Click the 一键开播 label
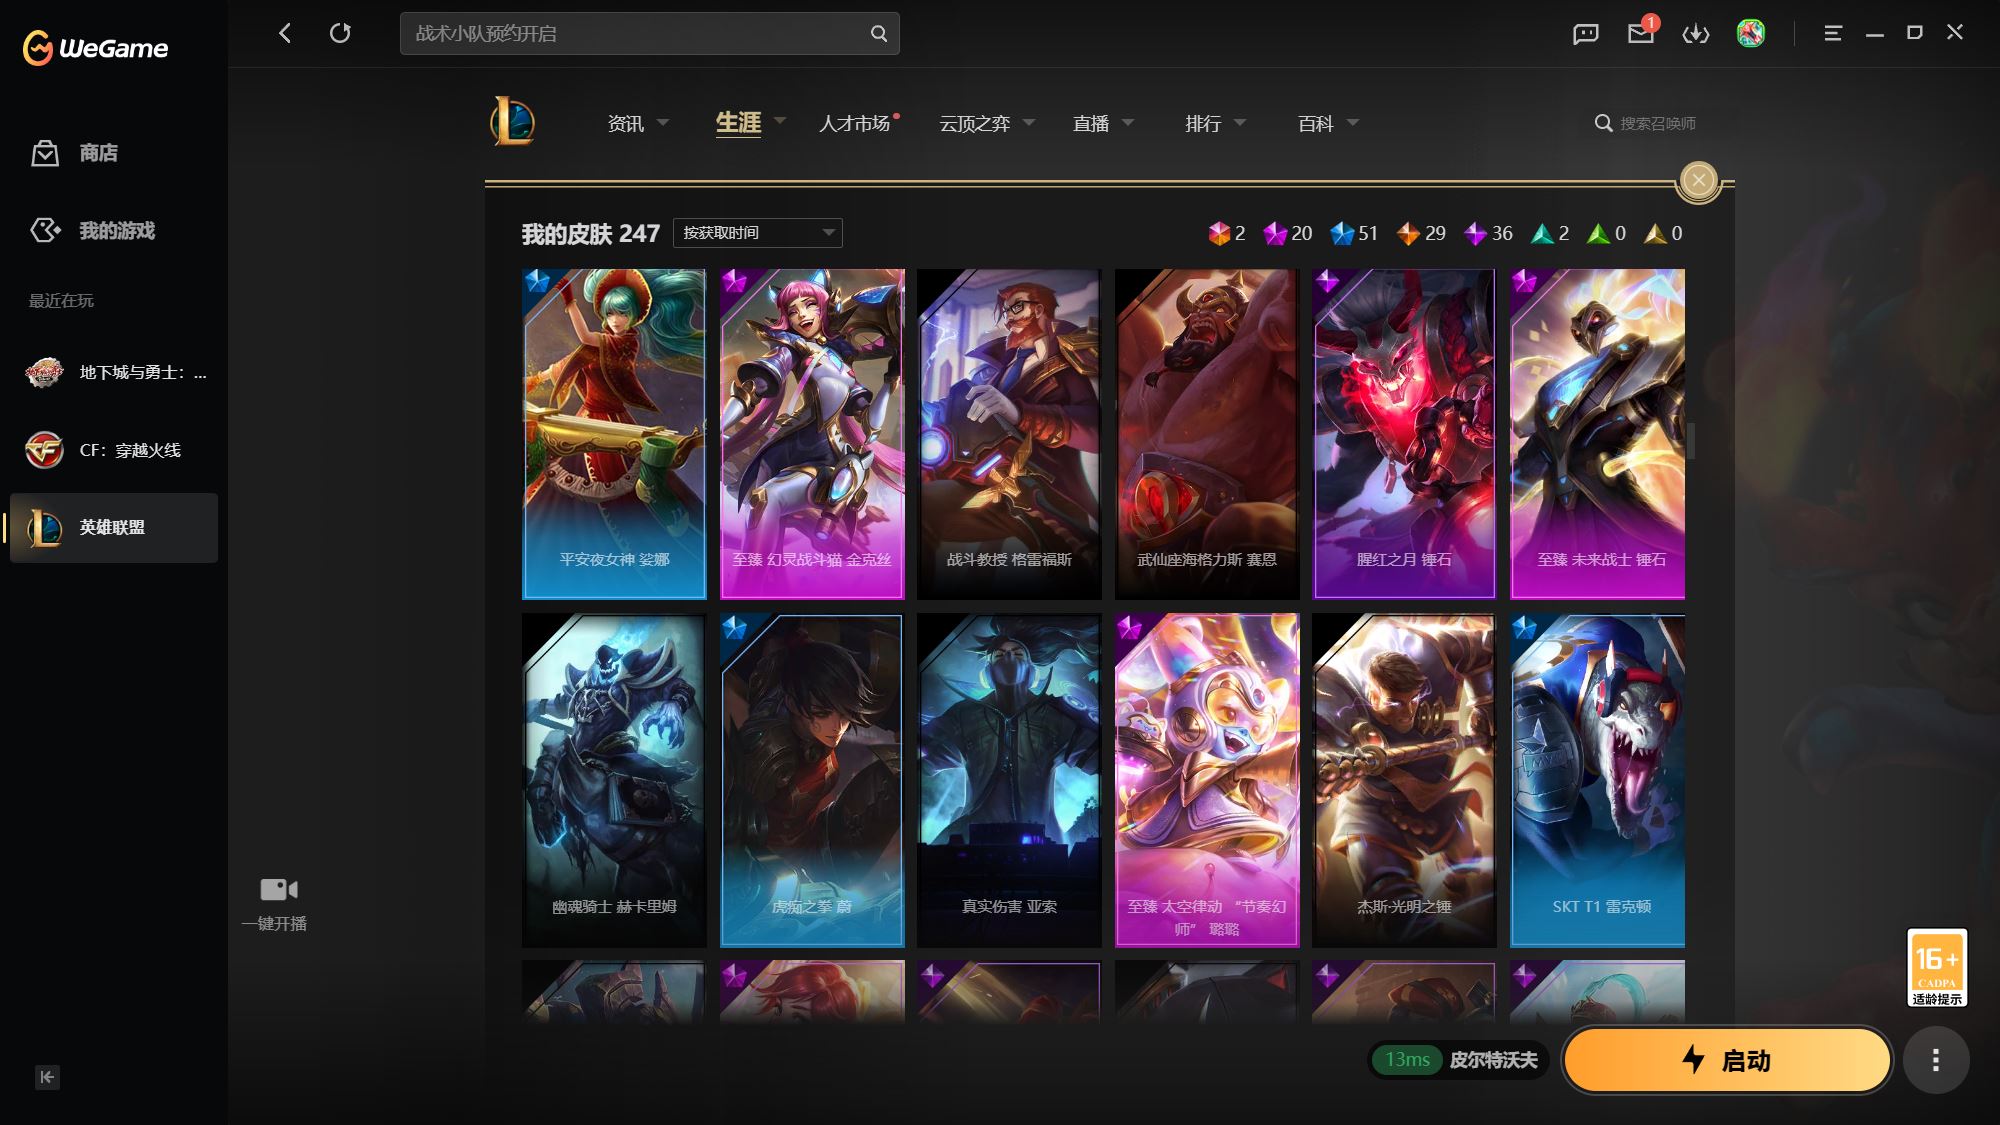 tap(274, 924)
